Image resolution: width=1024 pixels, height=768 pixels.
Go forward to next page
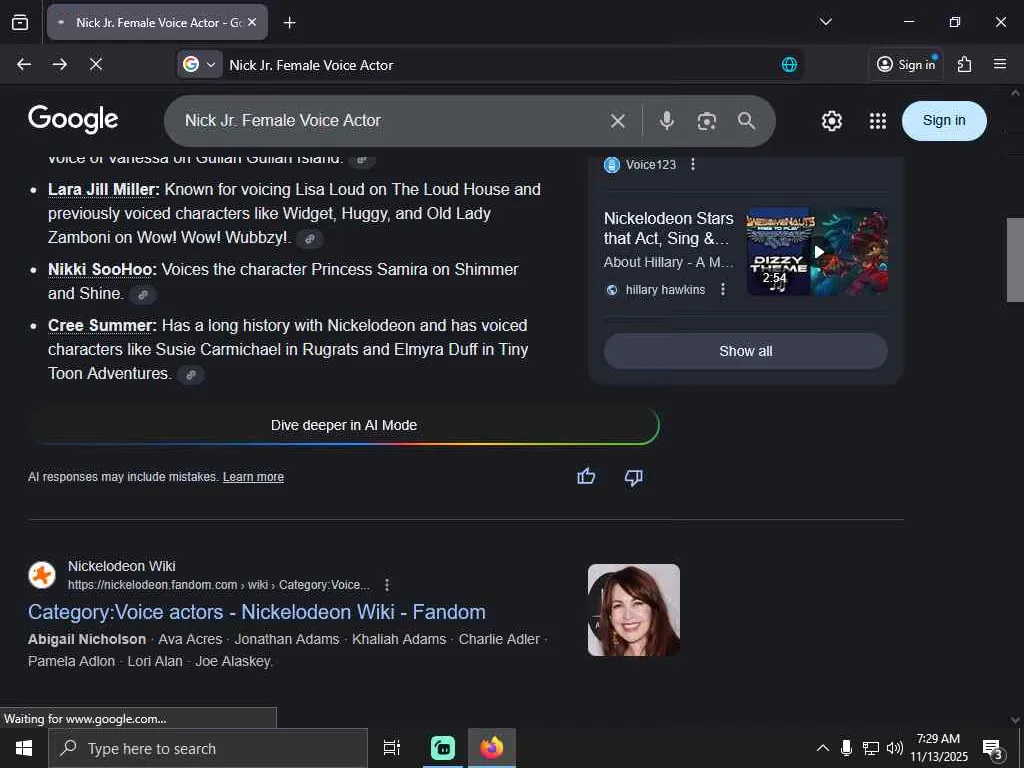tap(59, 64)
